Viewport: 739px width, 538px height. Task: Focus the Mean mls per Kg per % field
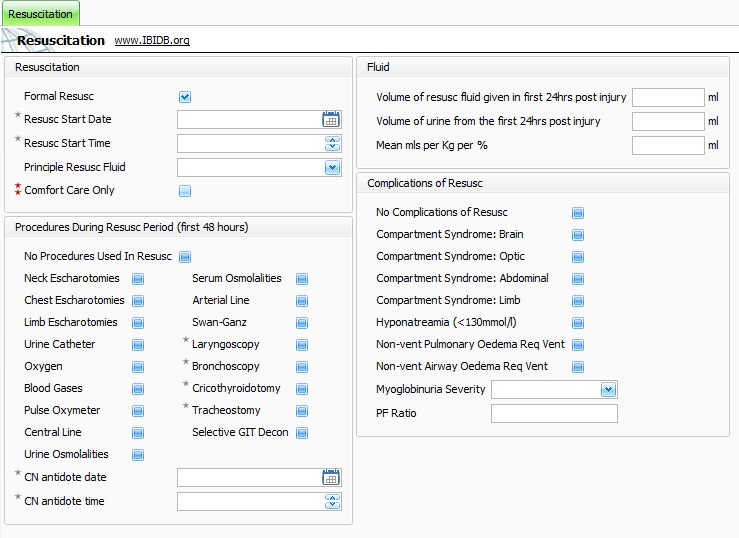click(x=668, y=146)
